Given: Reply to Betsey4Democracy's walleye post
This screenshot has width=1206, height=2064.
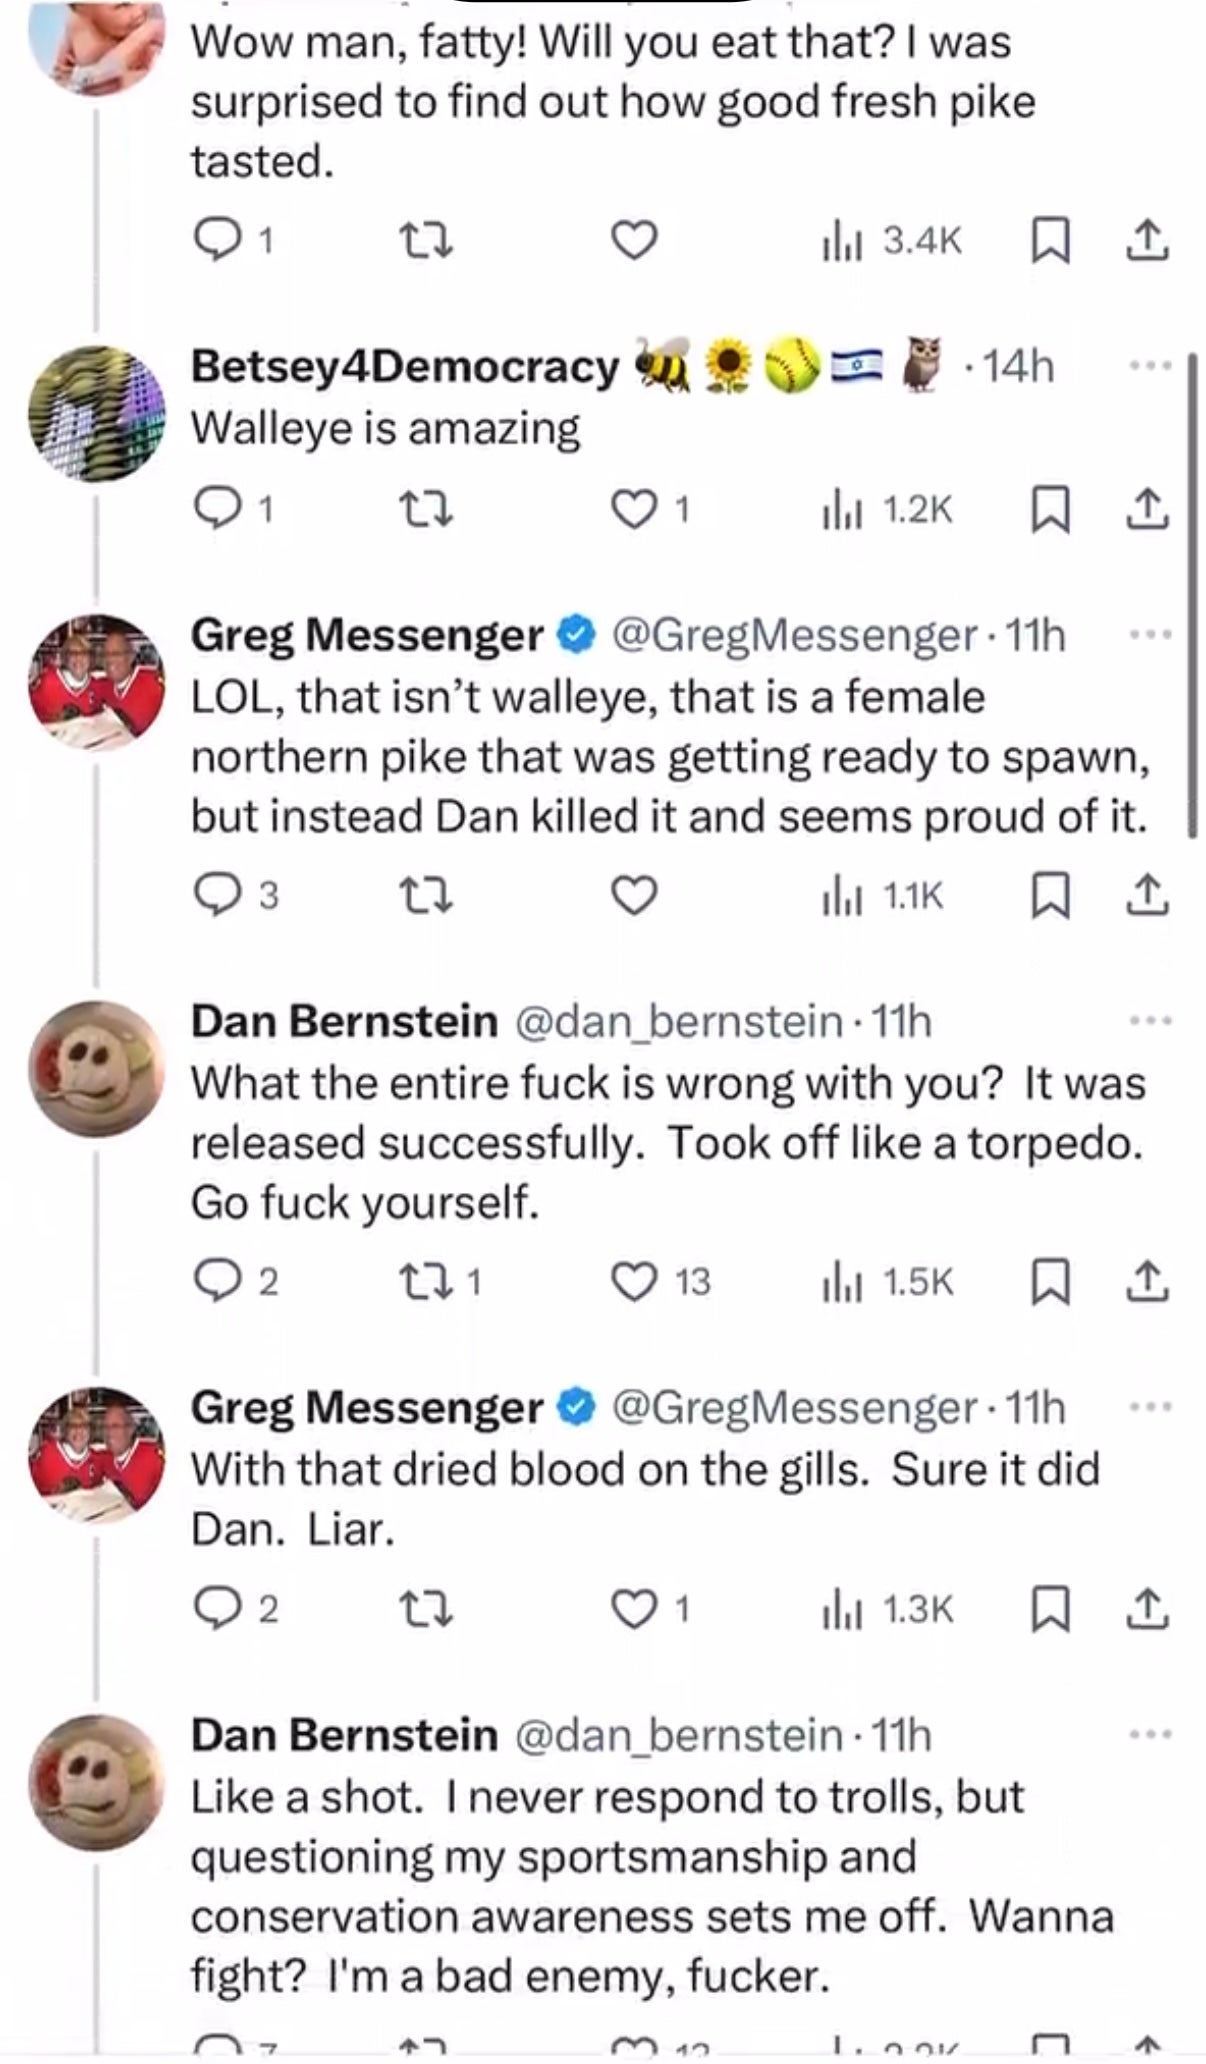Looking at the screenshot, I should pos(211,511).
